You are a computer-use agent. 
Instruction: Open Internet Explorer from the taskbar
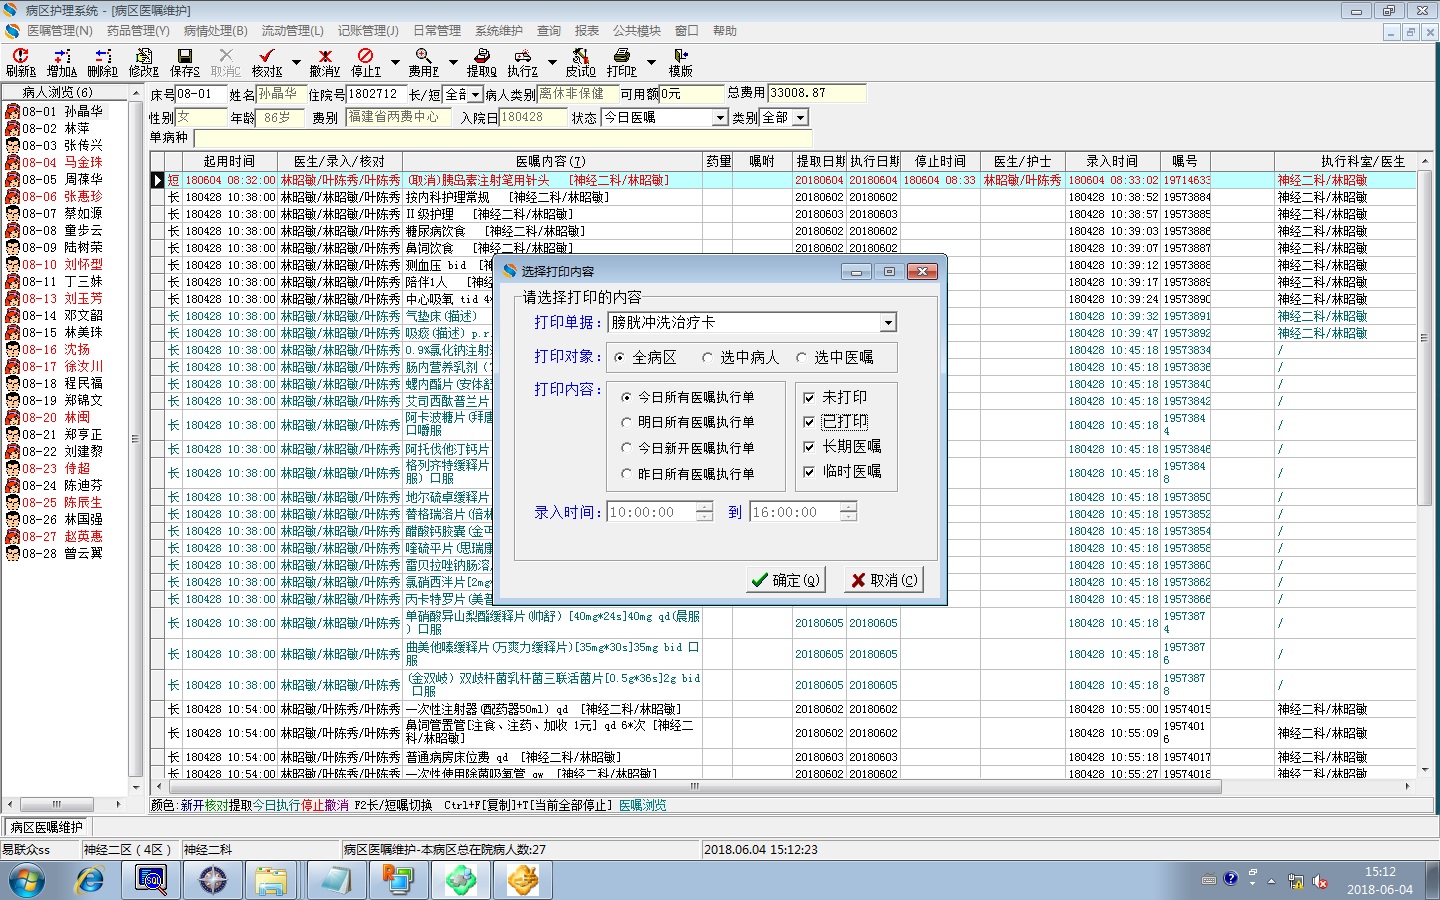[x=90, y=880]
